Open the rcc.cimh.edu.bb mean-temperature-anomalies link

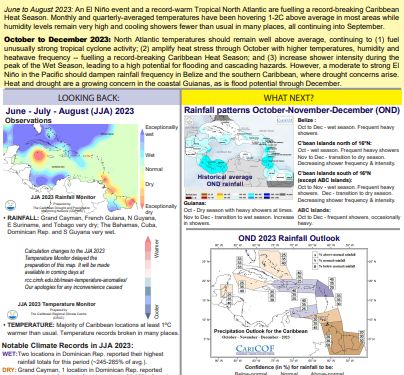click(76, 280)
